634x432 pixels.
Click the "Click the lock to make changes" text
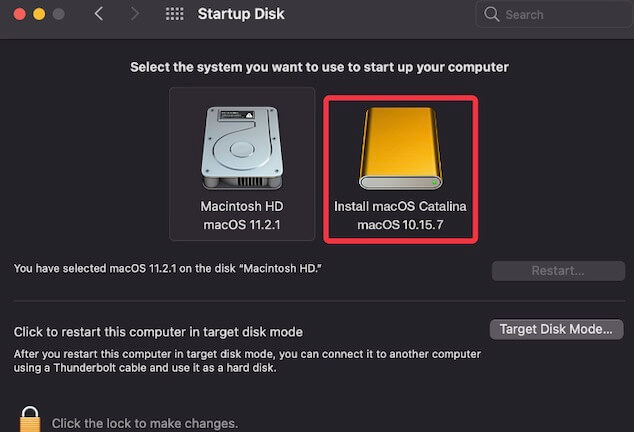pyautogui.click(x=145, y=423)
